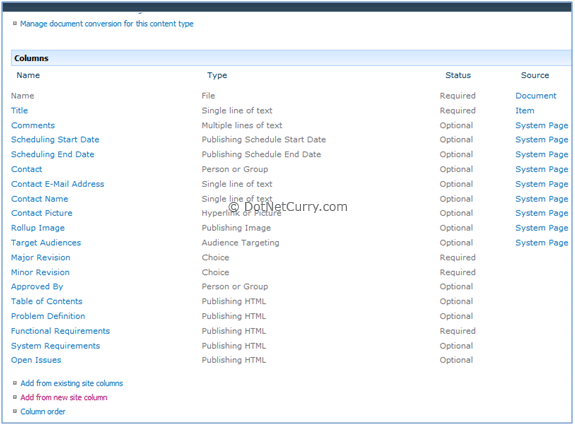The image size is (575, 425).
Task: Open the Contact E-Mail Address column
Action: click(x=58, y=184)
